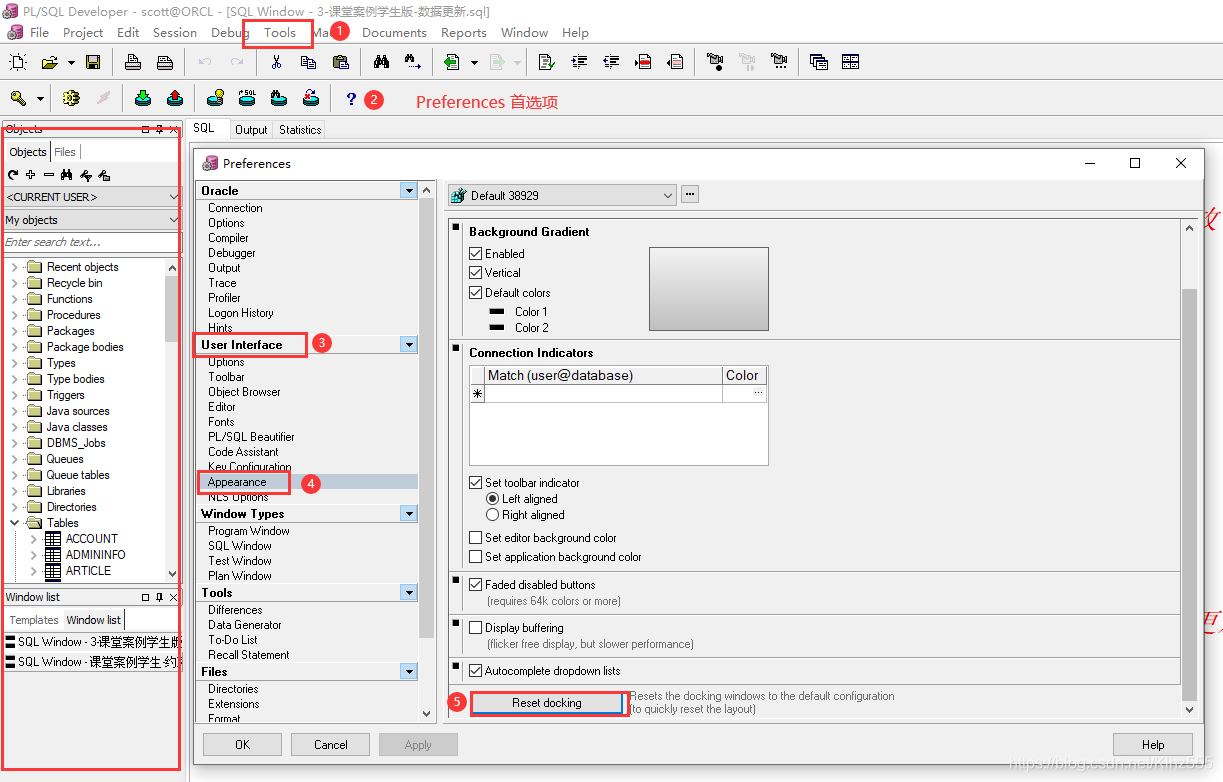Click the ACCOUNT table icon
This screenshot has width=1223, height=782.
pyautogui.click(x=53, y=539)
